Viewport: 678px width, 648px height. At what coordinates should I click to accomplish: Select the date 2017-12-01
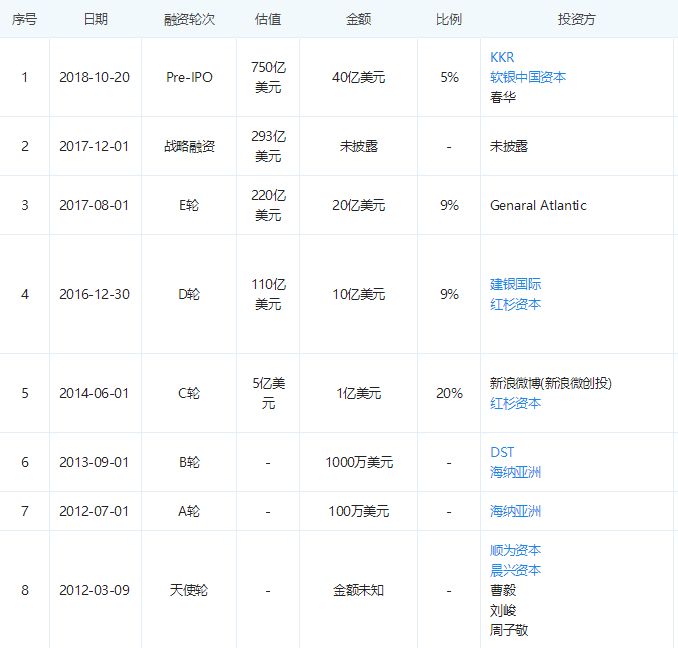tap(94, 146)
